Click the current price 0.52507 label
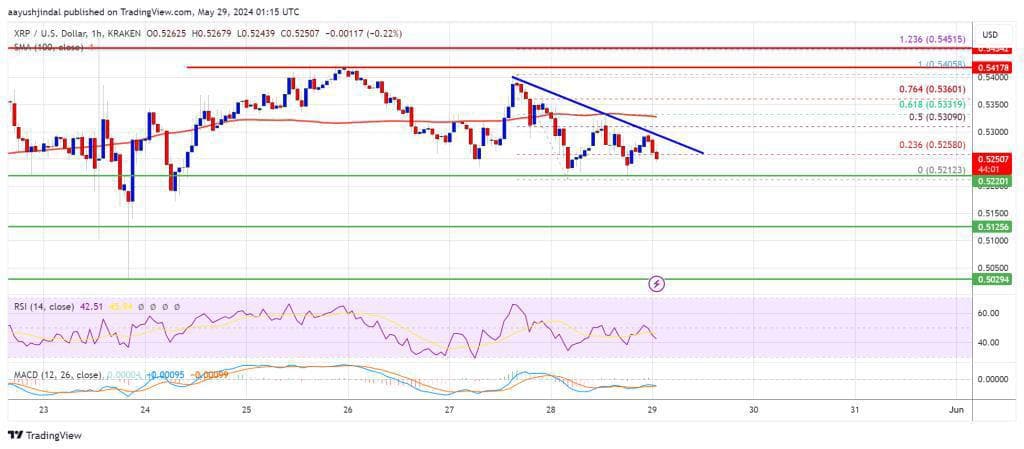The height and width of the screenshot is (449, 1024). tap(994, 157)
